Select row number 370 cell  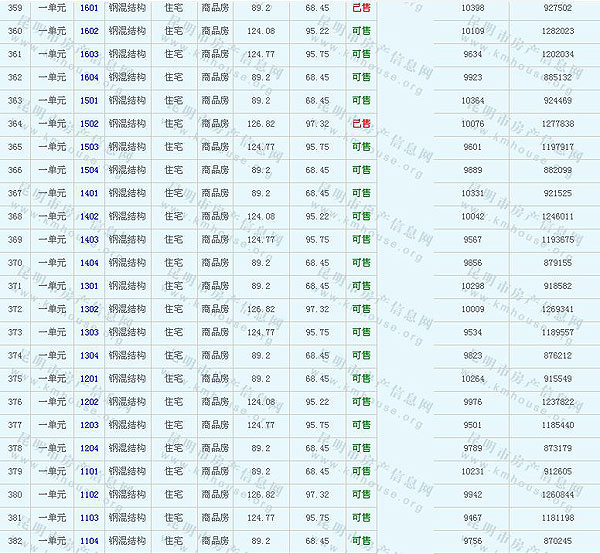pyautogui.click(x=14, y=263)
